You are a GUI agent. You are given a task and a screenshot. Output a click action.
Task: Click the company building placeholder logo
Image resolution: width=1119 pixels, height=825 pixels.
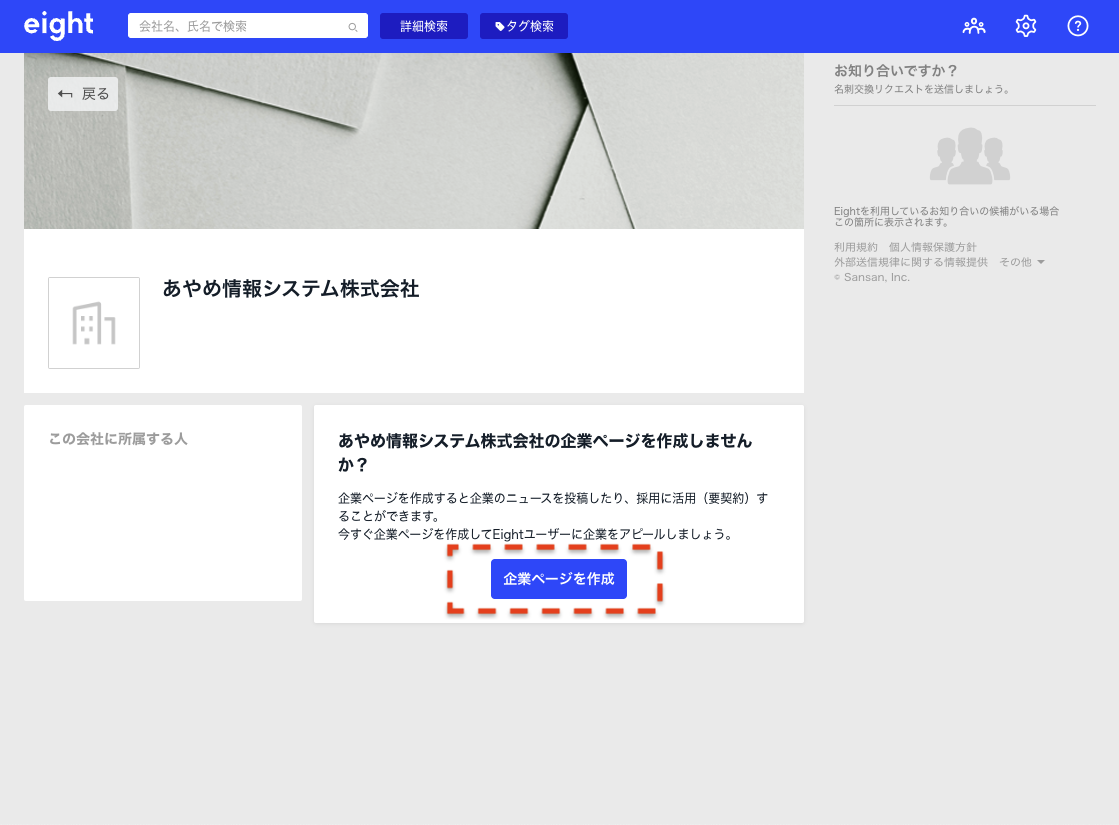[x=94, y=323]
